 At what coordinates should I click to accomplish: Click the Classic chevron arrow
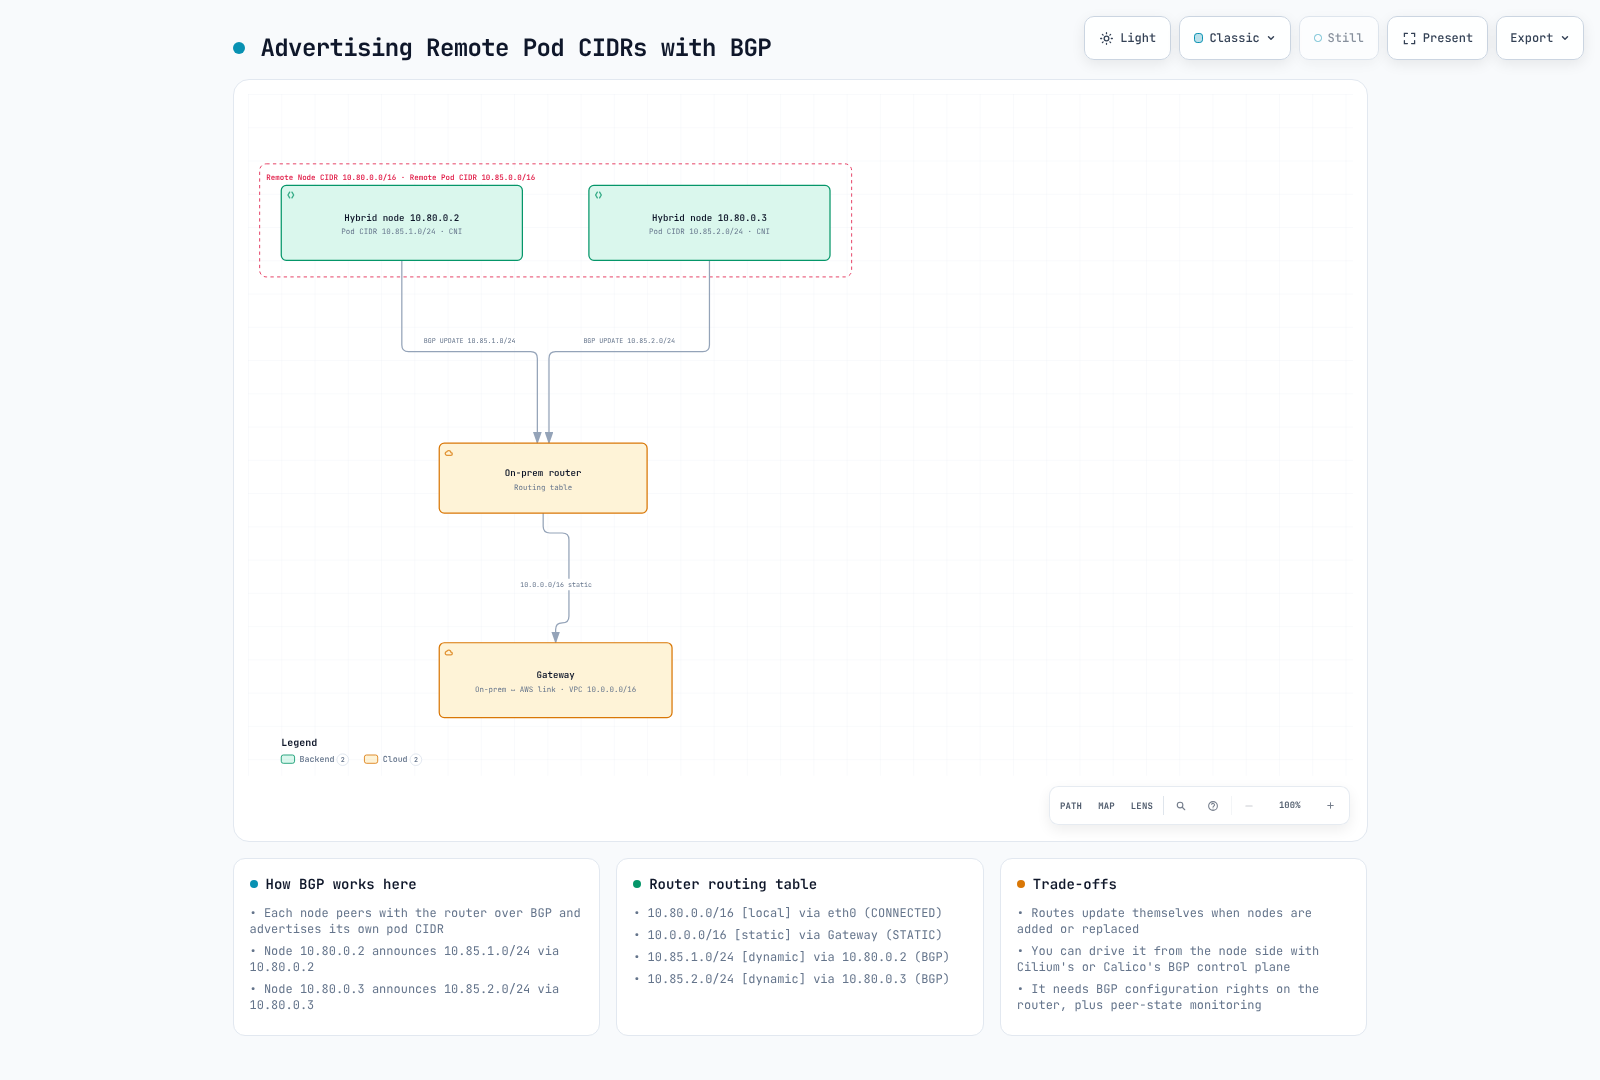[1271, 38]
